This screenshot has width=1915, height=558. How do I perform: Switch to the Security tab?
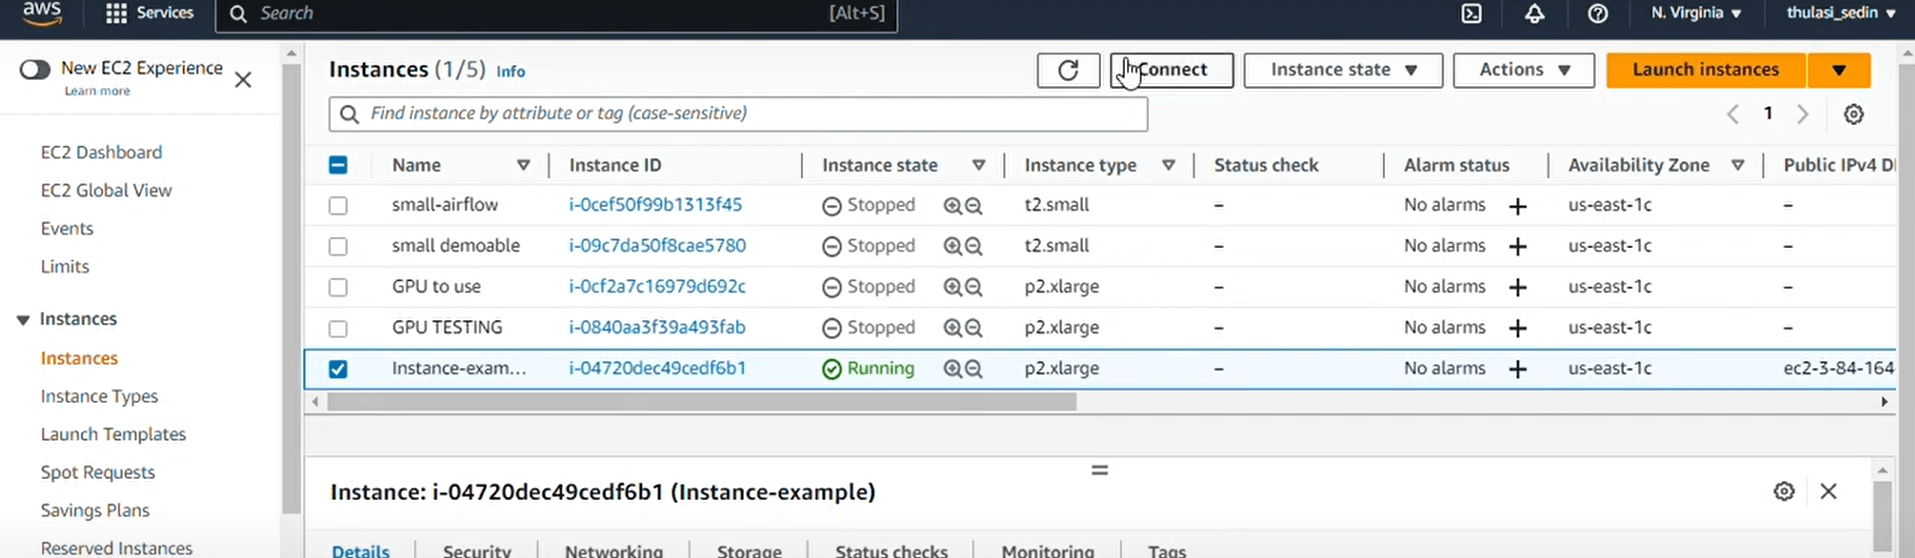pyautogui.click(x=476, y=550)
